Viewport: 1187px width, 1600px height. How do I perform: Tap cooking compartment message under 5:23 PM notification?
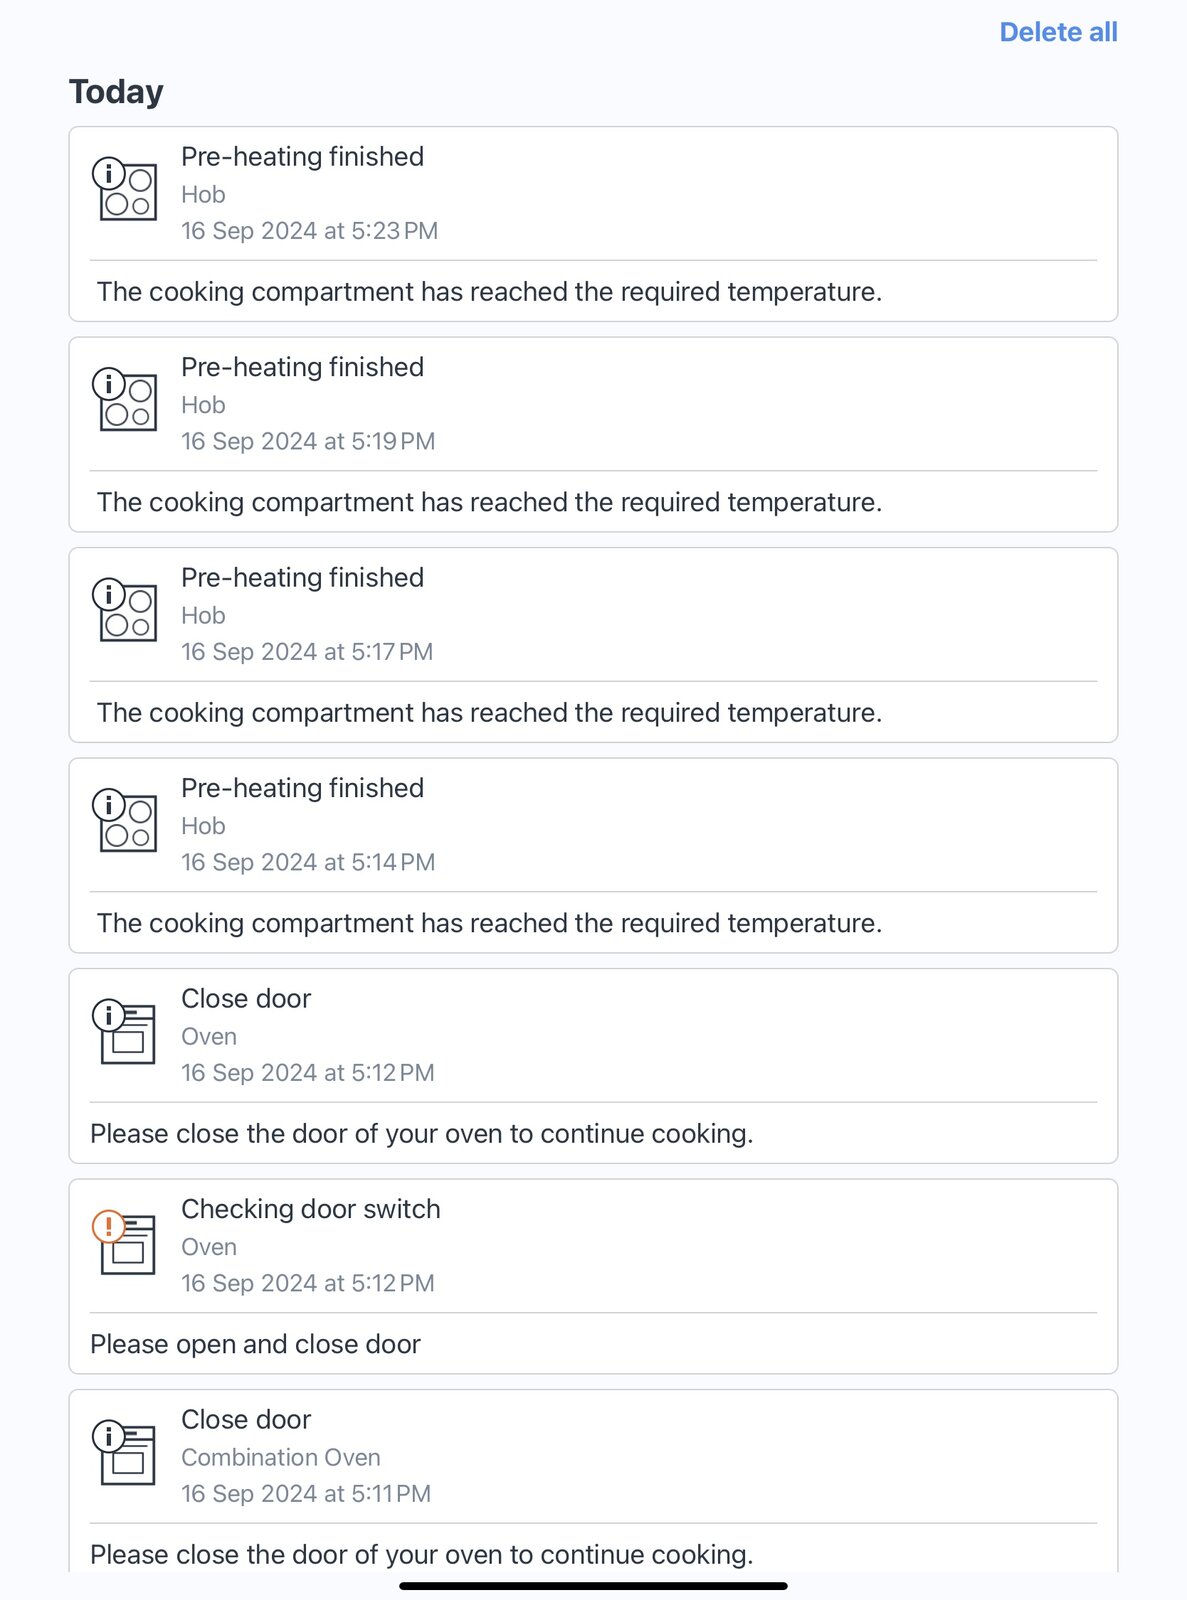489,292
